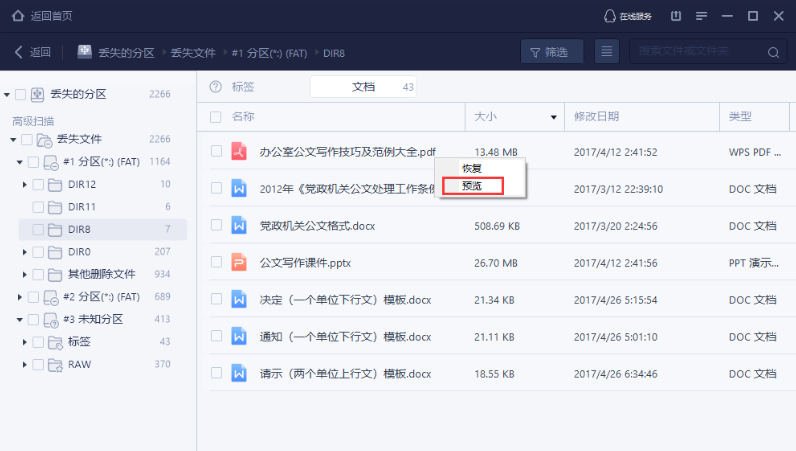Toggle select-all checkbox in 名称 header
The image size is (796, 451).
[216, 117]
